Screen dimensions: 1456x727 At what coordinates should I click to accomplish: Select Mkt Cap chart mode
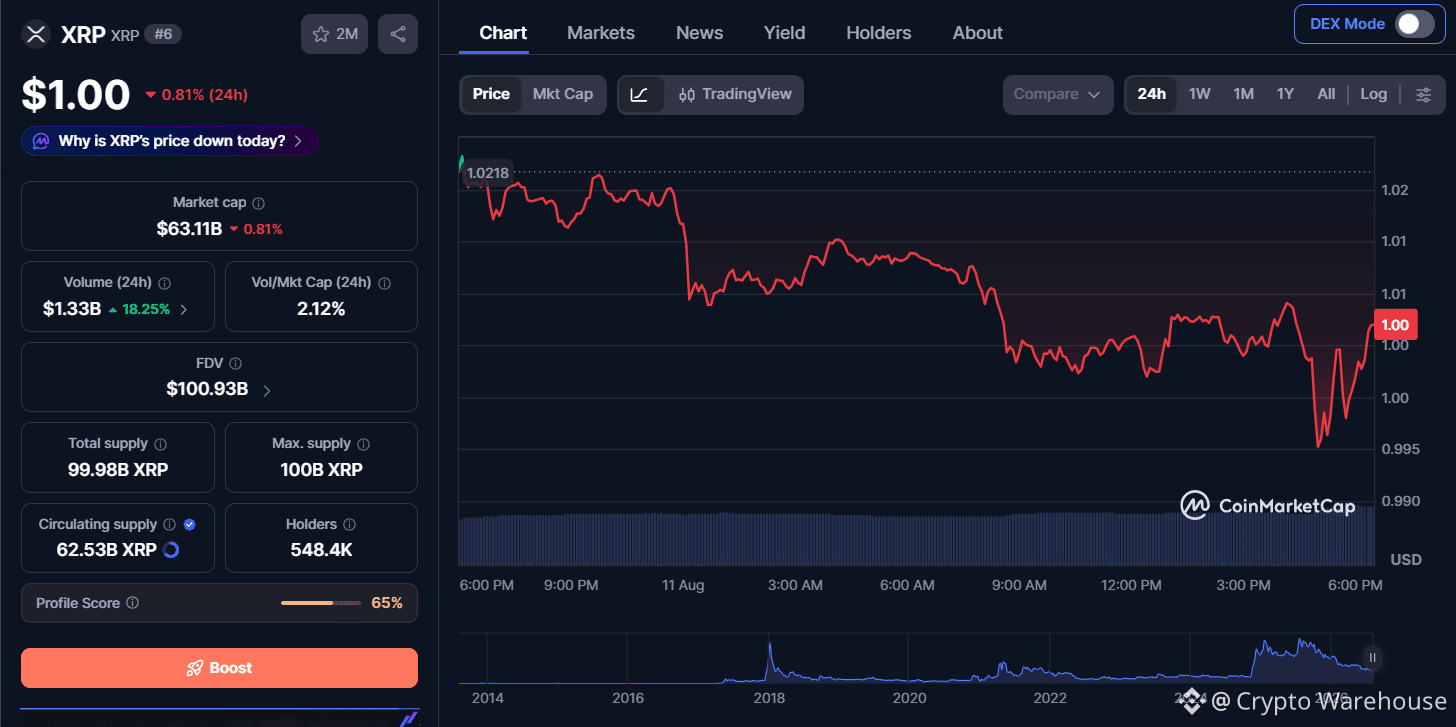pyautogui.click(x=563, y=94)
